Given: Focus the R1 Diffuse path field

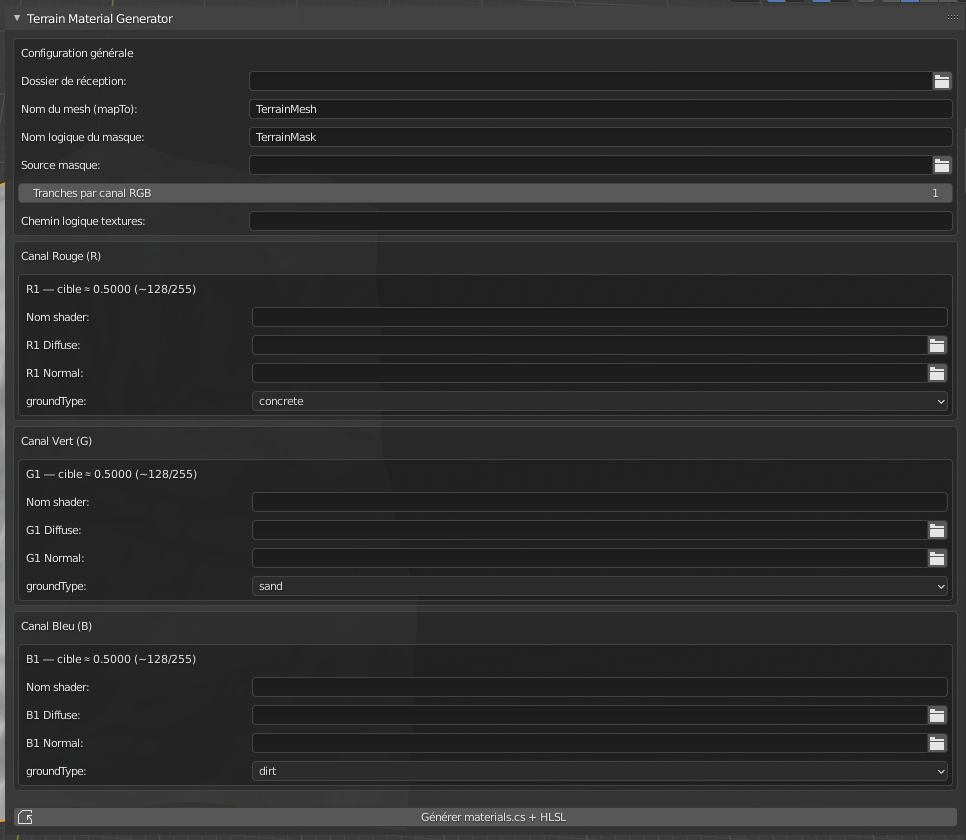Looking at the screenshot, I should point(590,345).
